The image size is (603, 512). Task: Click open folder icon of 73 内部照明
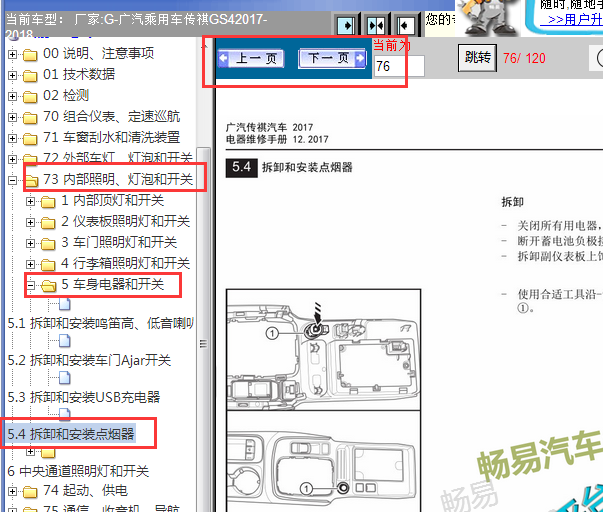32,180
